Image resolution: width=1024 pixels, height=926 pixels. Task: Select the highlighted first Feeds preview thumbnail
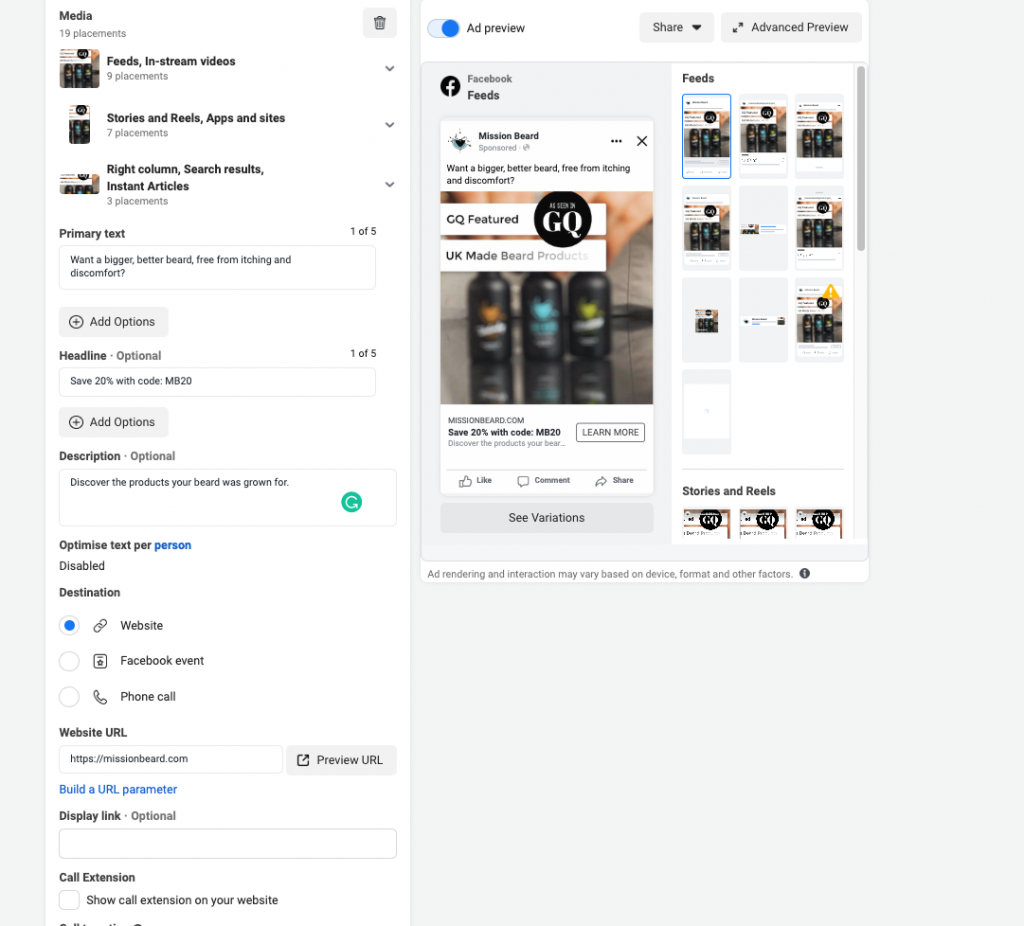pos(707,136)
